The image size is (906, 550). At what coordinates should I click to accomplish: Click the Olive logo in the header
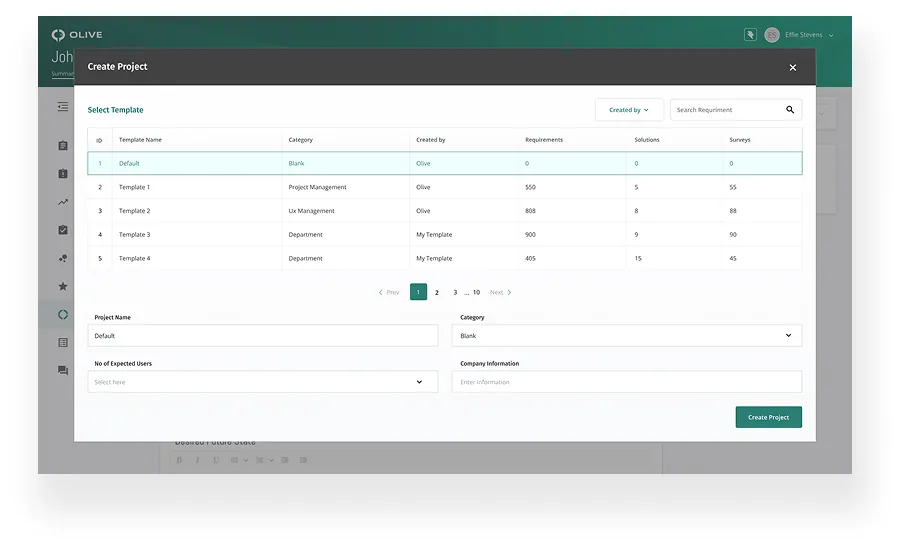(77, 35)
